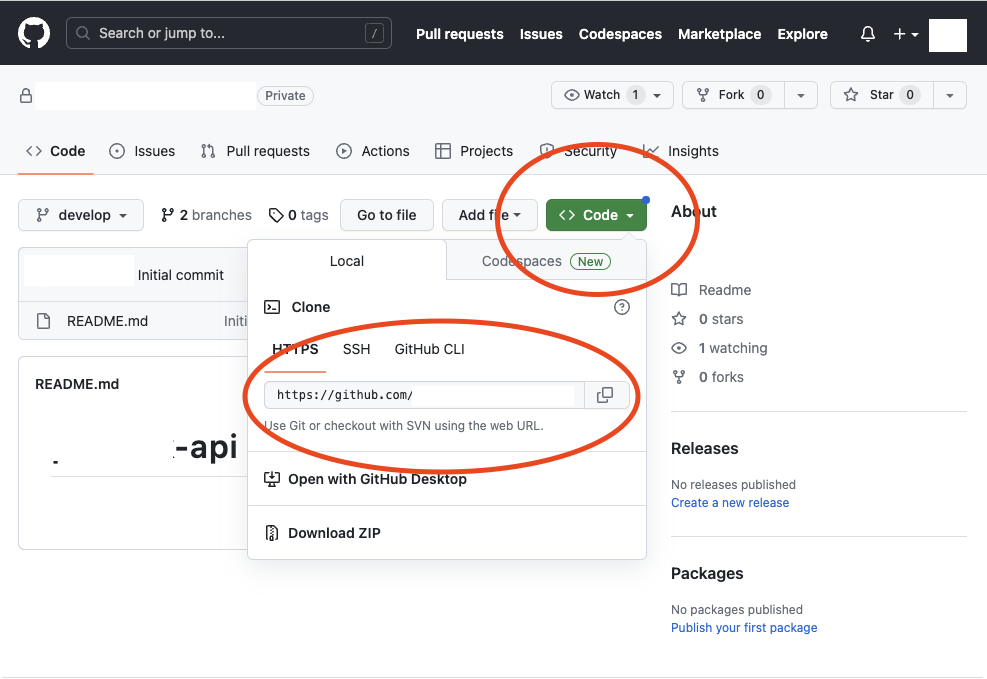
Task: Open the develop branch selector
Action: click(x=81, y=215)
